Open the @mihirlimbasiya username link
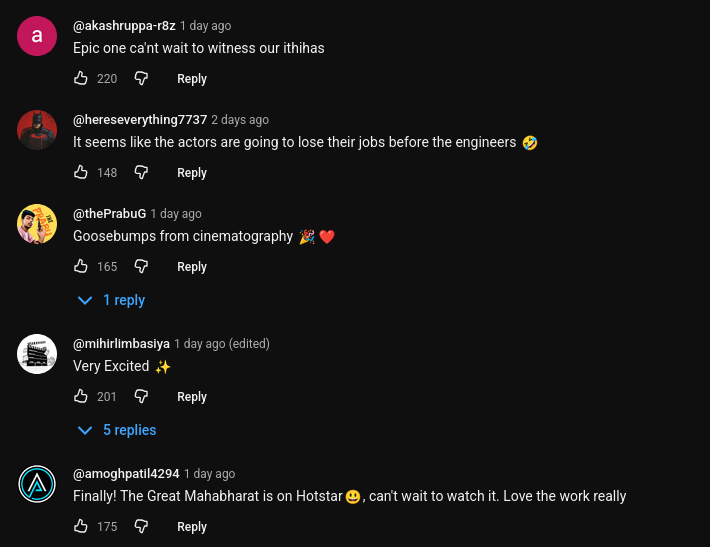This screenshot has height=547, width=710. [121, 344]
